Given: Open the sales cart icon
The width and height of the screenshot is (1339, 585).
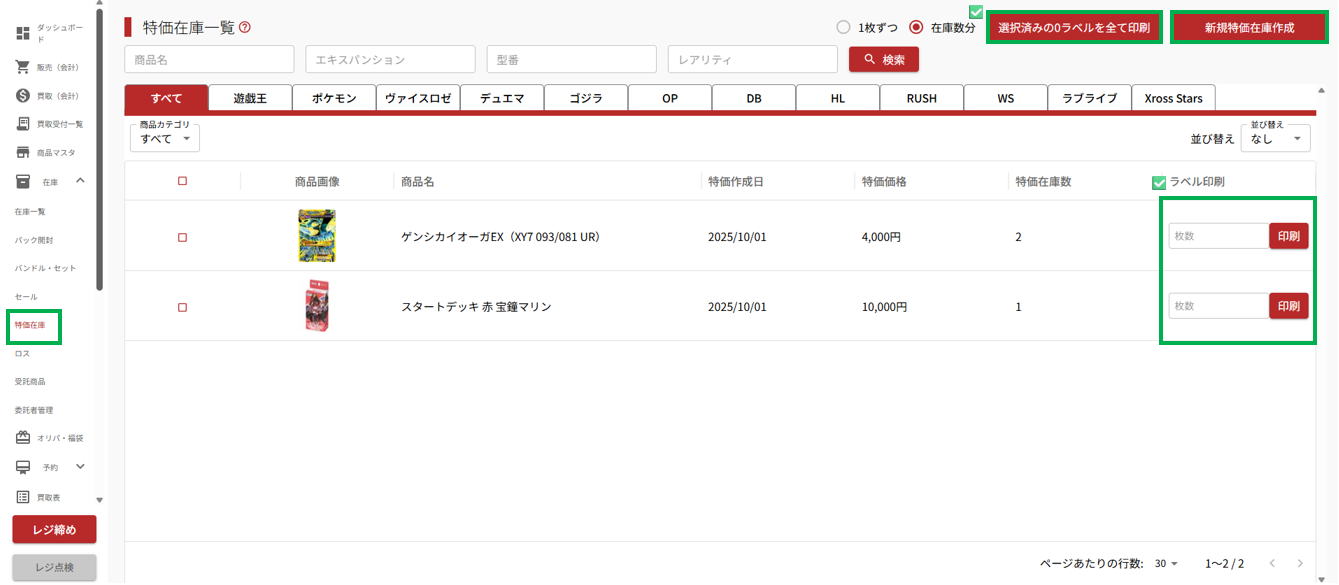Looking at the screenshot, I should click(x=22, y=67).
